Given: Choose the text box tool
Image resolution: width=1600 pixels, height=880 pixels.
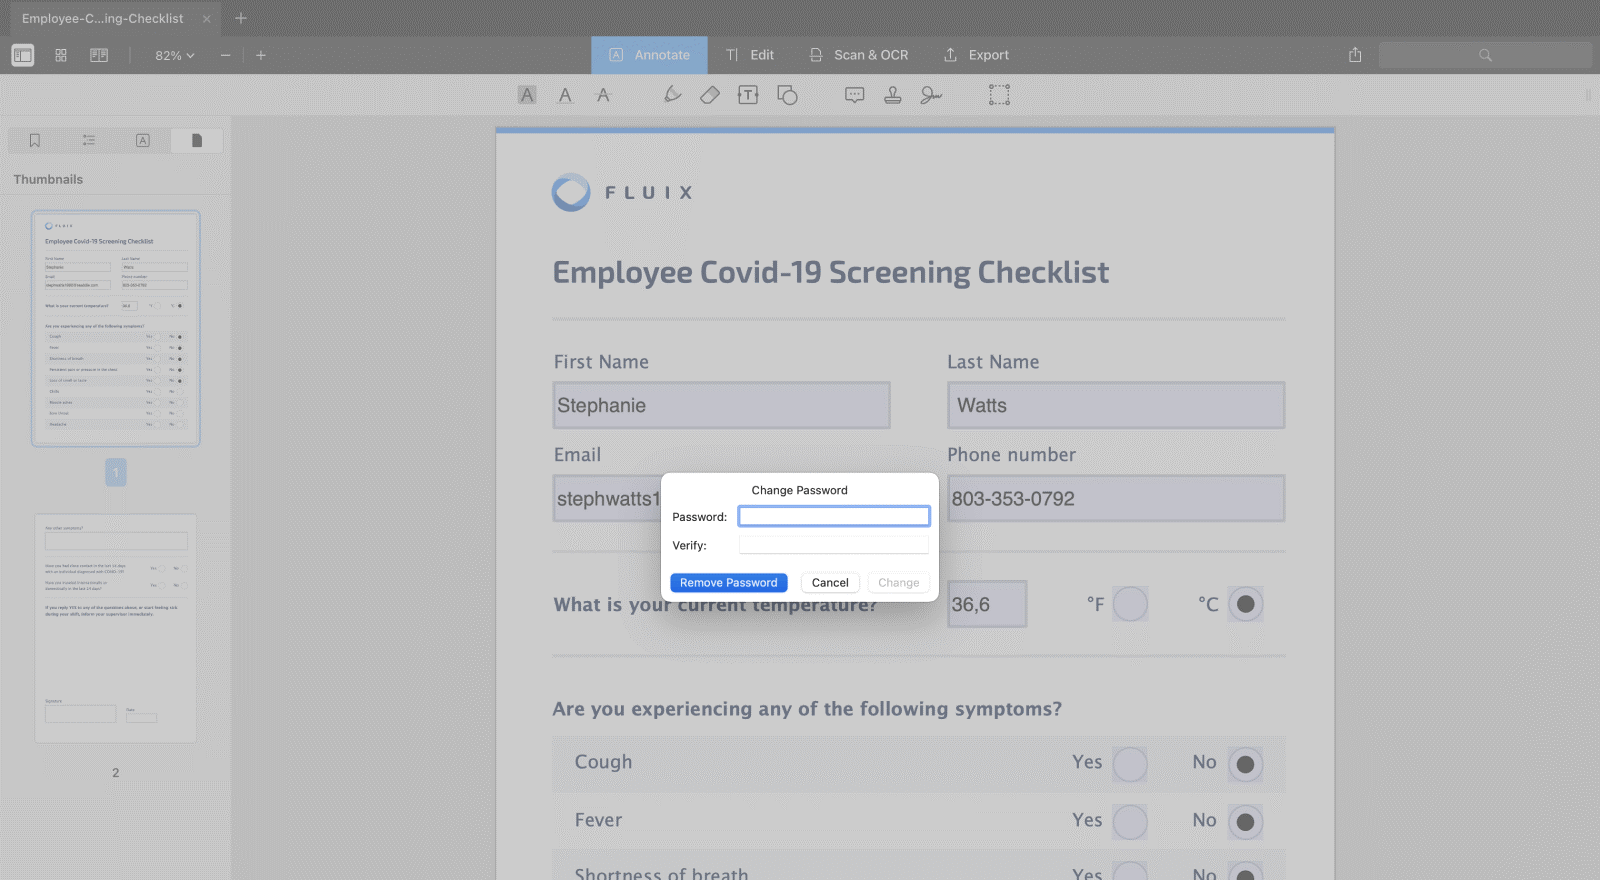Looking at the screenshot, I should coord(748,95).
